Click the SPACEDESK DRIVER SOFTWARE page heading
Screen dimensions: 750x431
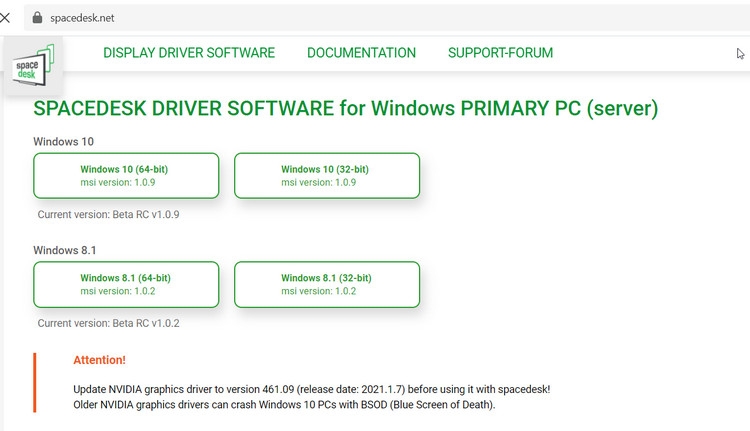[345, 108]
